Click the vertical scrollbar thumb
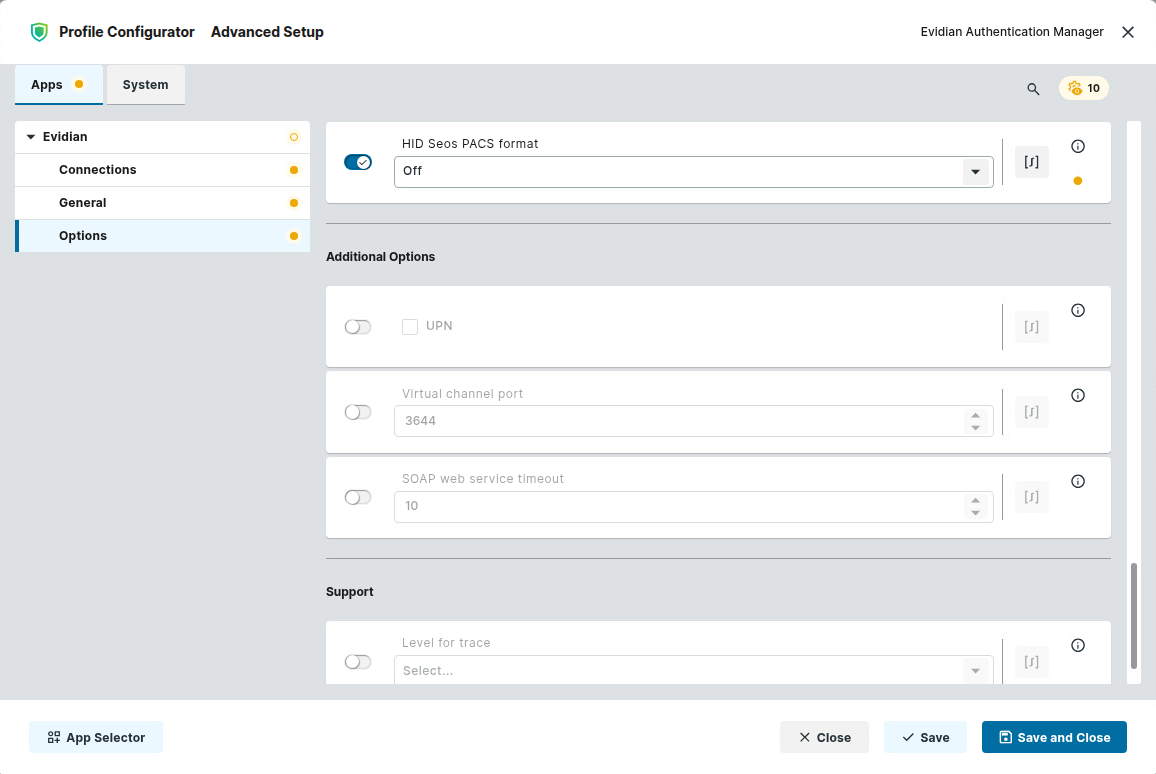The width and height of the screenshot is (1156, 774). pos(1134,616)
